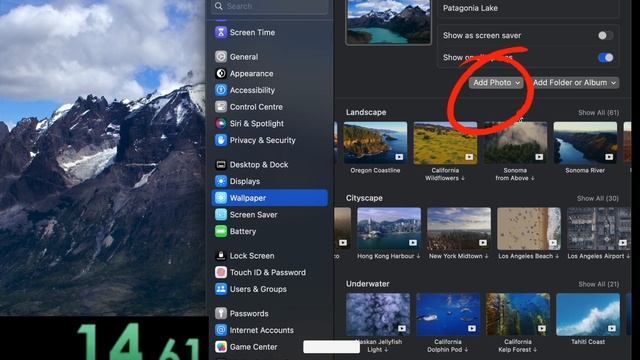Toggle Show as screen saver switch
The width and height of the screenshot is (640, 360).
(605, 36)
